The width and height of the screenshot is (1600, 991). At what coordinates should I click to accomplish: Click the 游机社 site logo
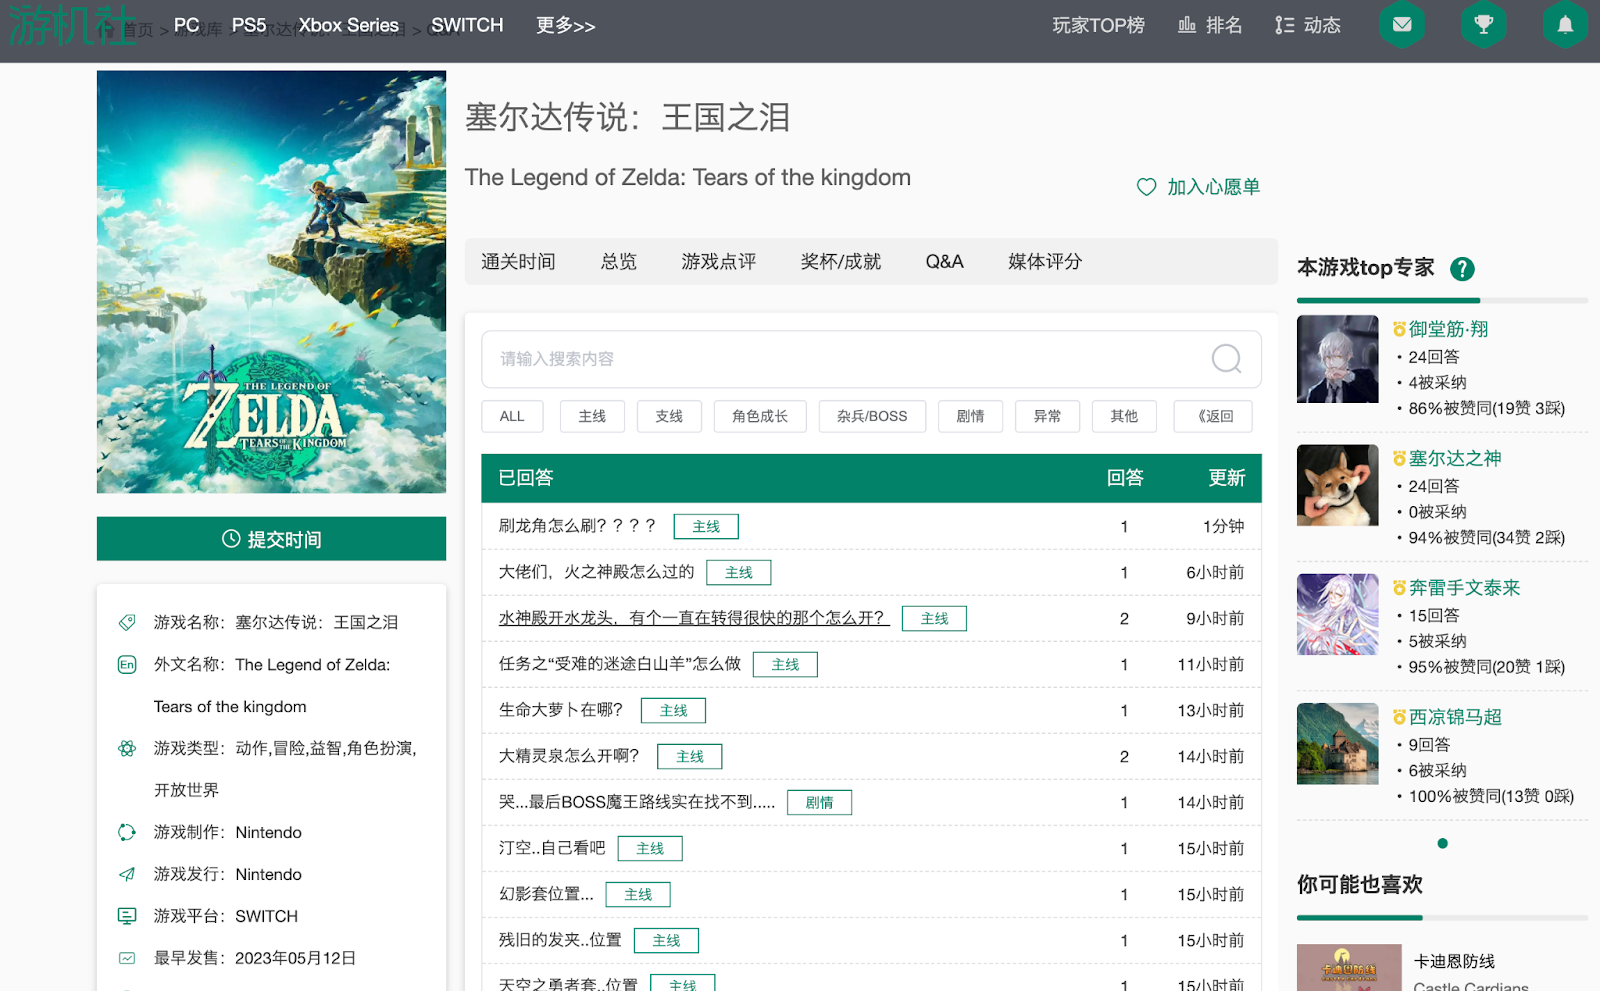[73, 25]
